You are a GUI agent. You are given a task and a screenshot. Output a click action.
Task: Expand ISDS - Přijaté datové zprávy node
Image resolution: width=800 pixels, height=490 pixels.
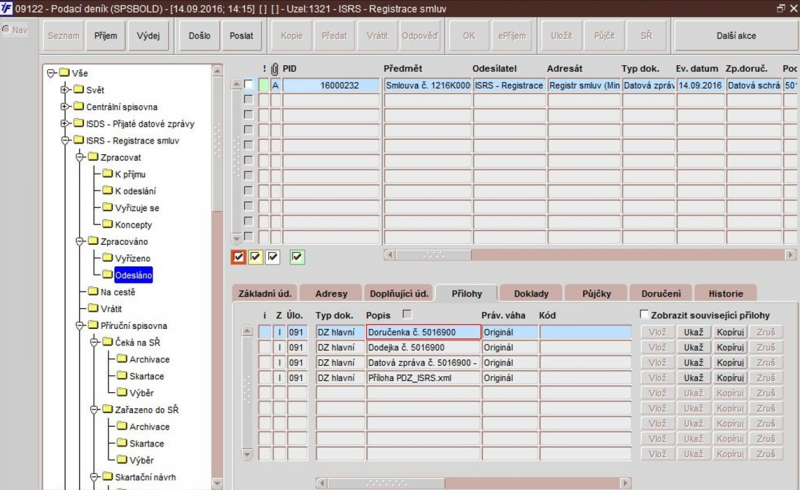(65, 124)
